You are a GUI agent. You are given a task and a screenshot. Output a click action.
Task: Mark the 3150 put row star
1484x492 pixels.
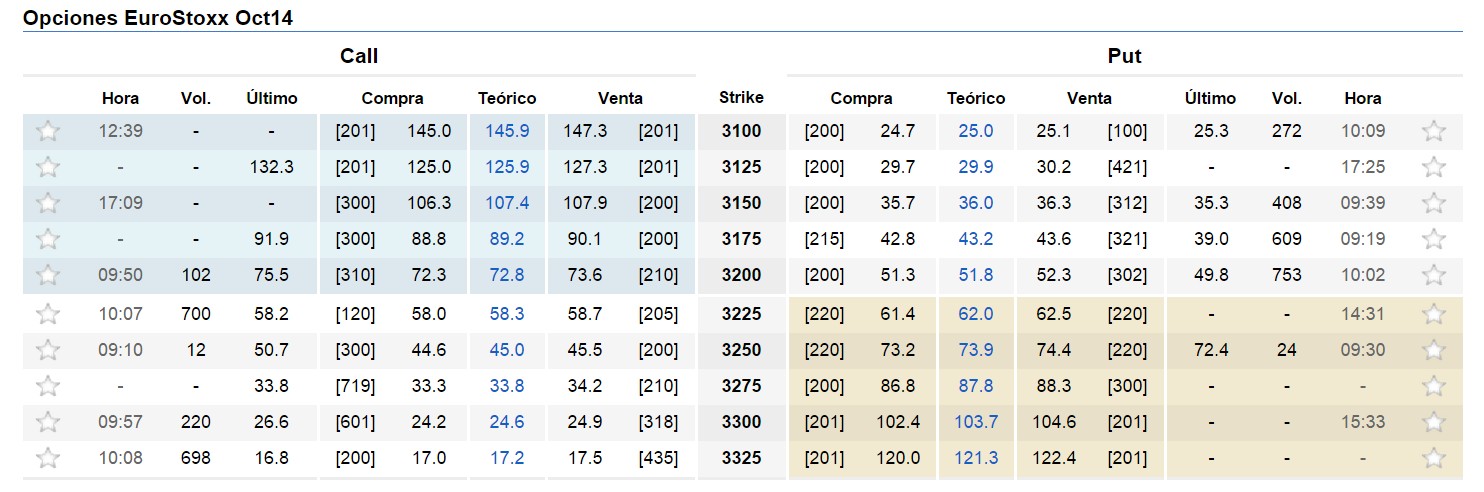pyautogui.click(x=1434, y=203)
